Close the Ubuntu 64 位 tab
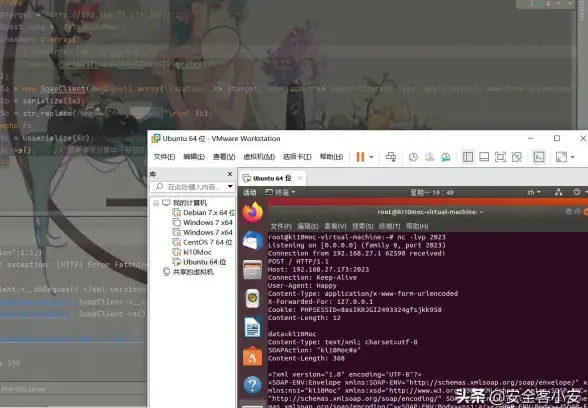 [300, 178]
